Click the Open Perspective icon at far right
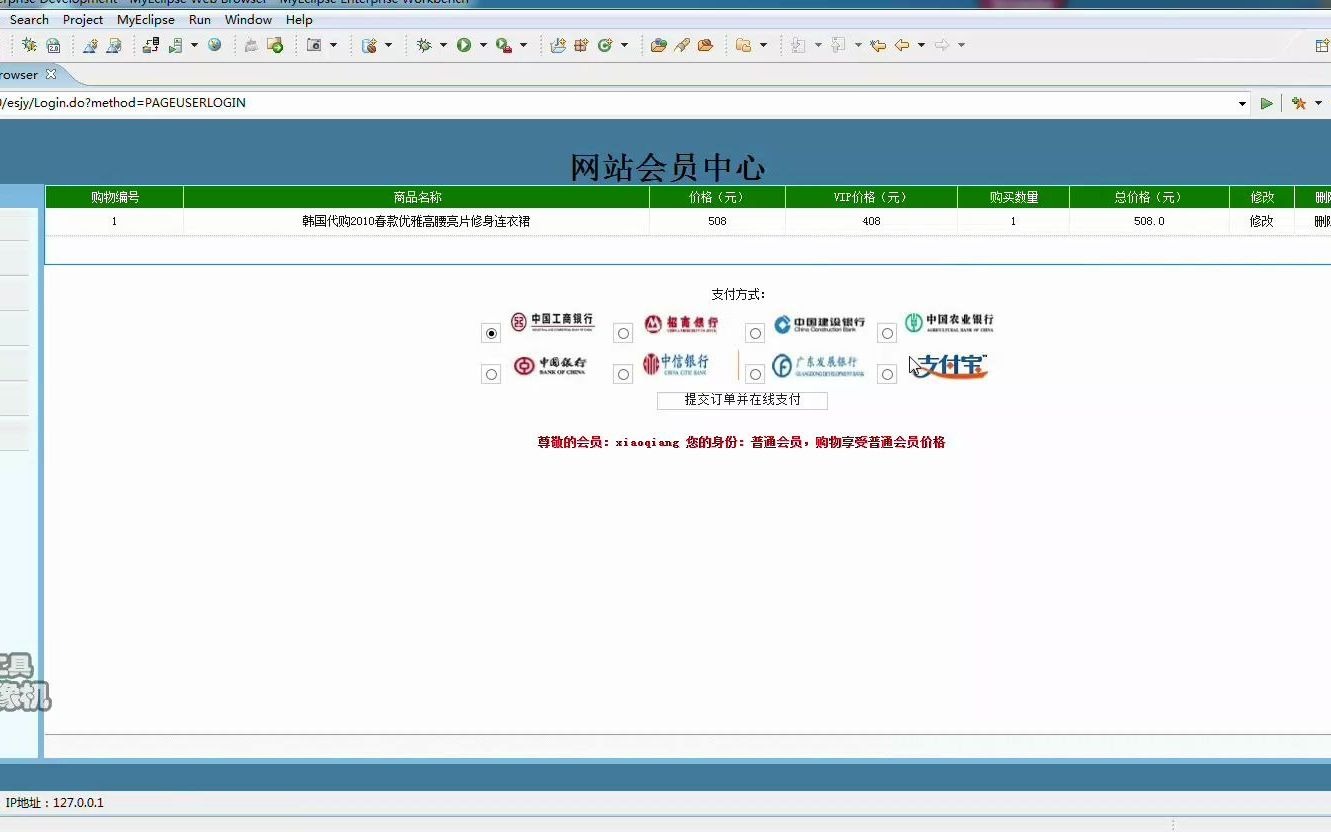Viewport: 1331px width, 832px height. pyautogui.click(x=1322, y=45)
